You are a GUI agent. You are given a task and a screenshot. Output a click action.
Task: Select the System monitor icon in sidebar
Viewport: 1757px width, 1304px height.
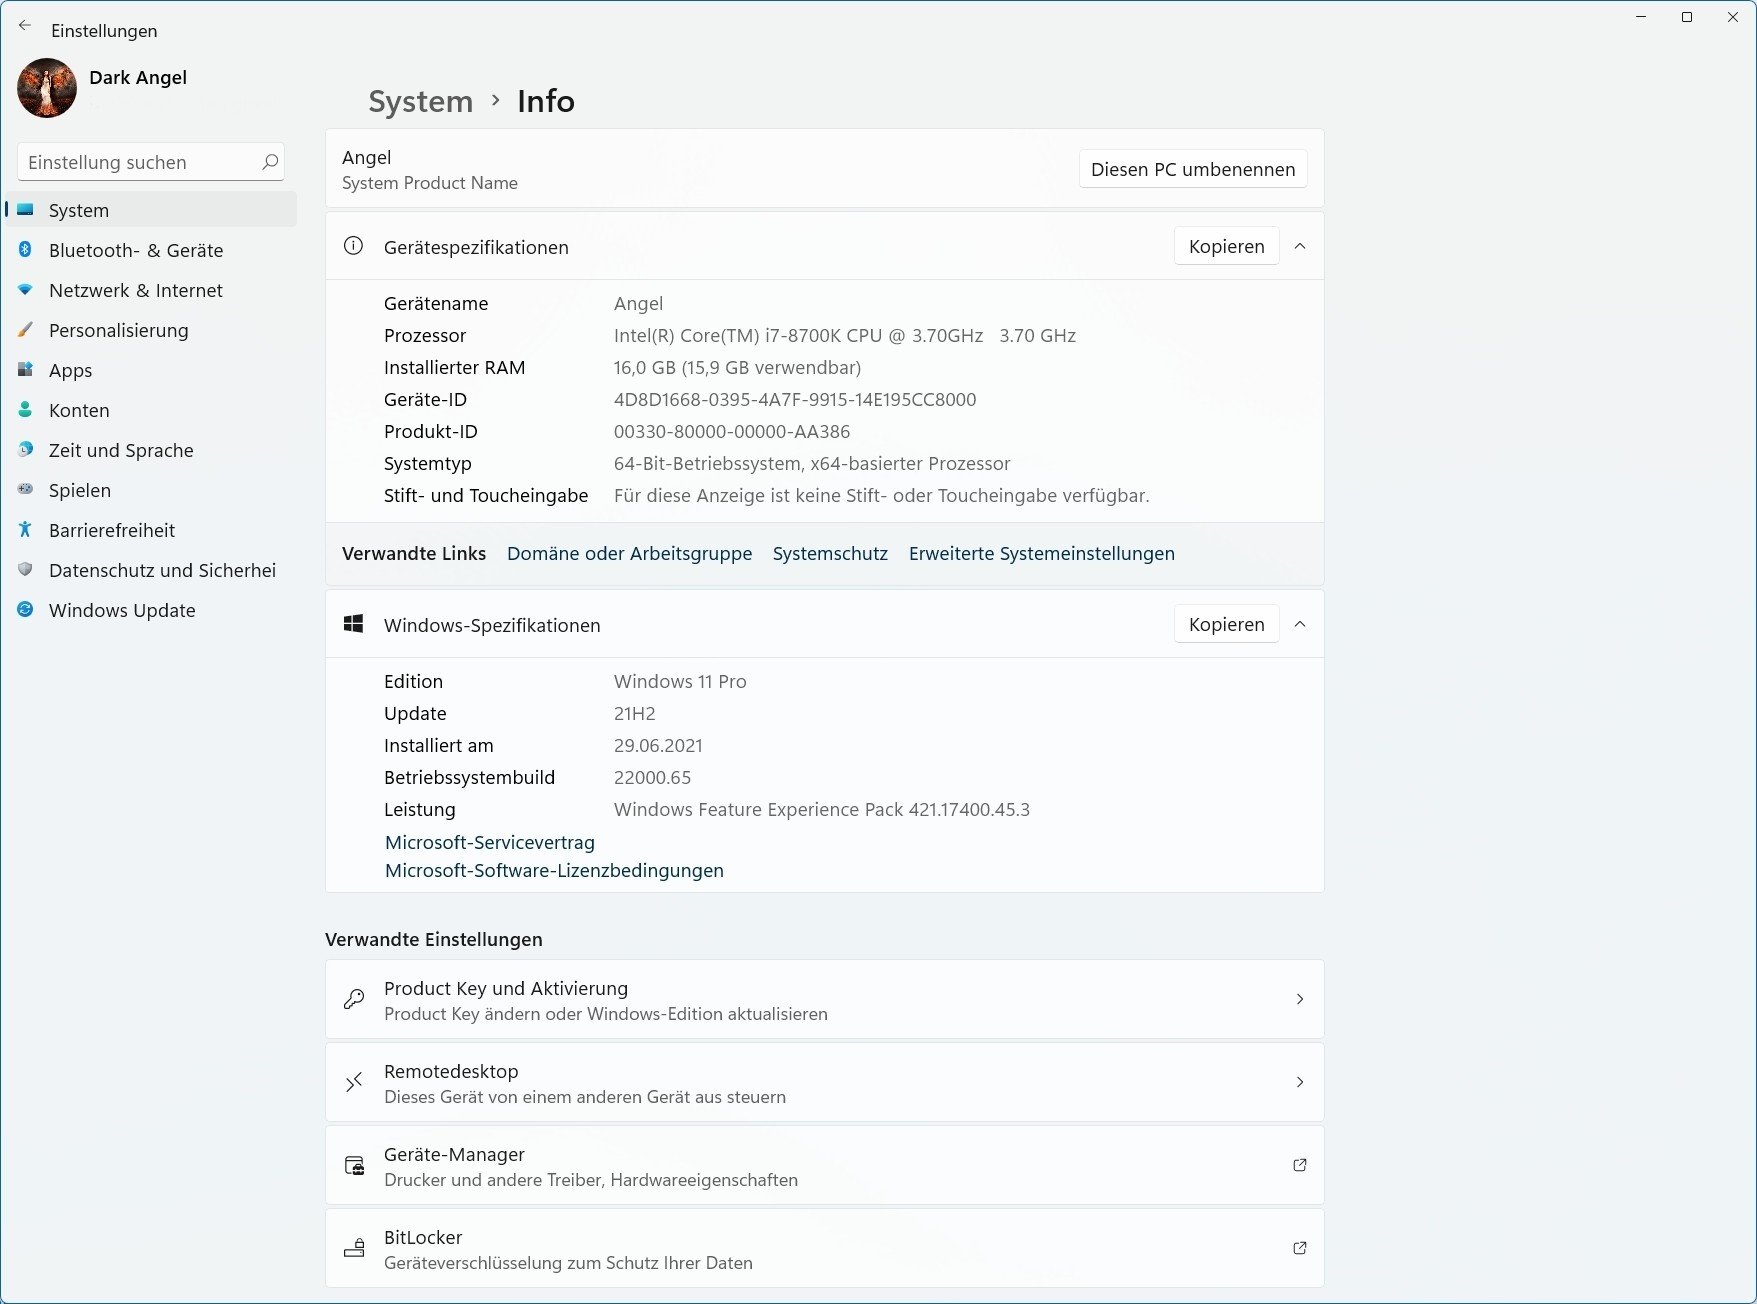click(x=26, y=210)
